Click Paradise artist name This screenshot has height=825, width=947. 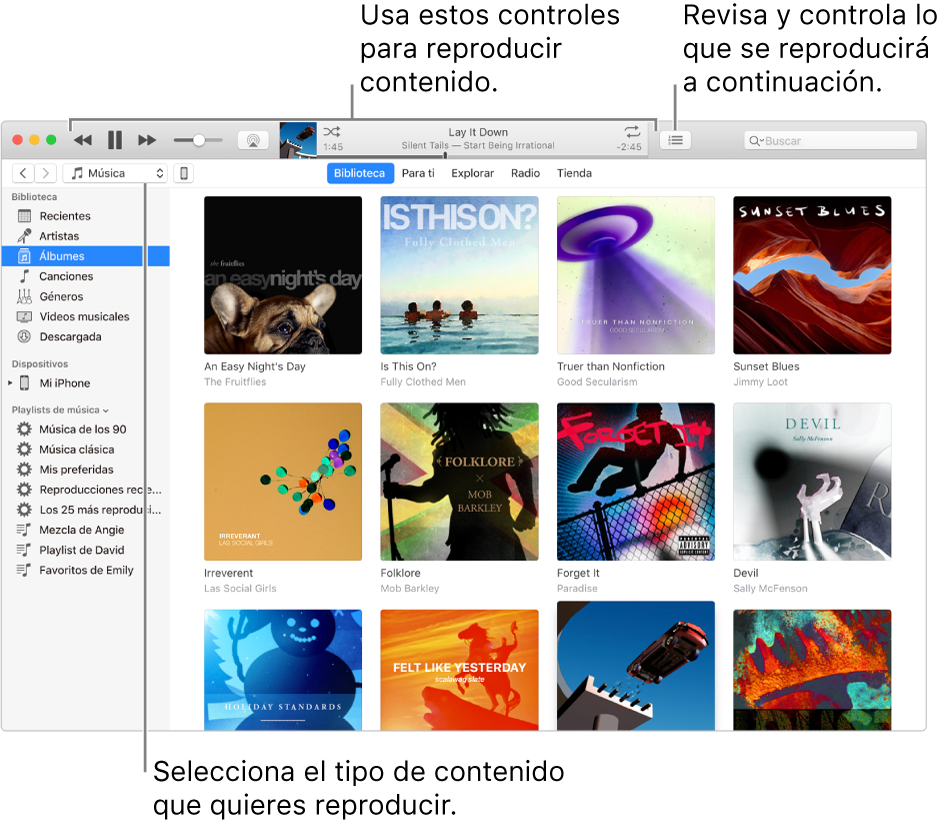coord(577,588)
